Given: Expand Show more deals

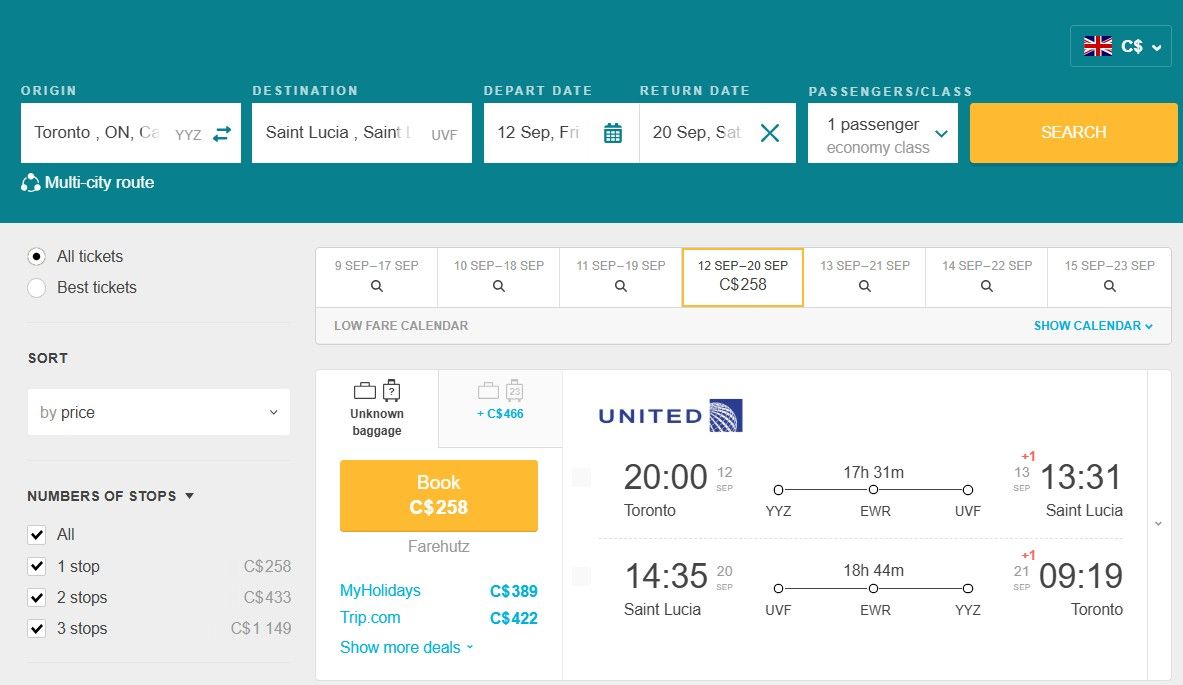Looking at the screenshot, I should 406,647.
